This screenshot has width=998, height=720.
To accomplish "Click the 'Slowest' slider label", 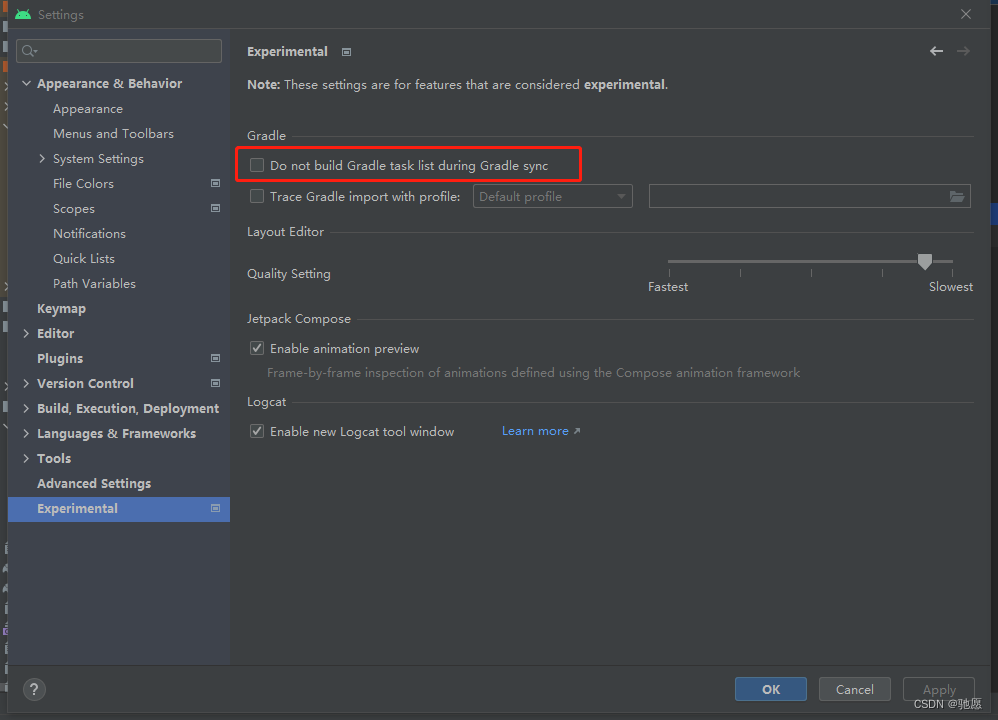I will tap(950, 287).
